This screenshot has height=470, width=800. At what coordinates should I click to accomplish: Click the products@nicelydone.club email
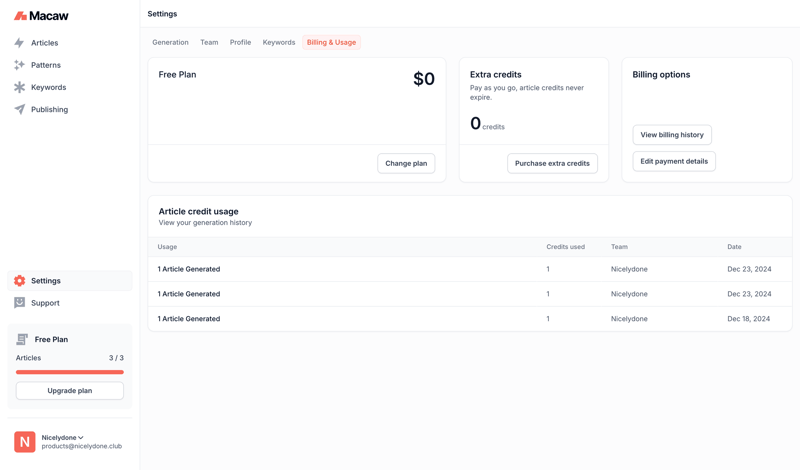(82, 446)
